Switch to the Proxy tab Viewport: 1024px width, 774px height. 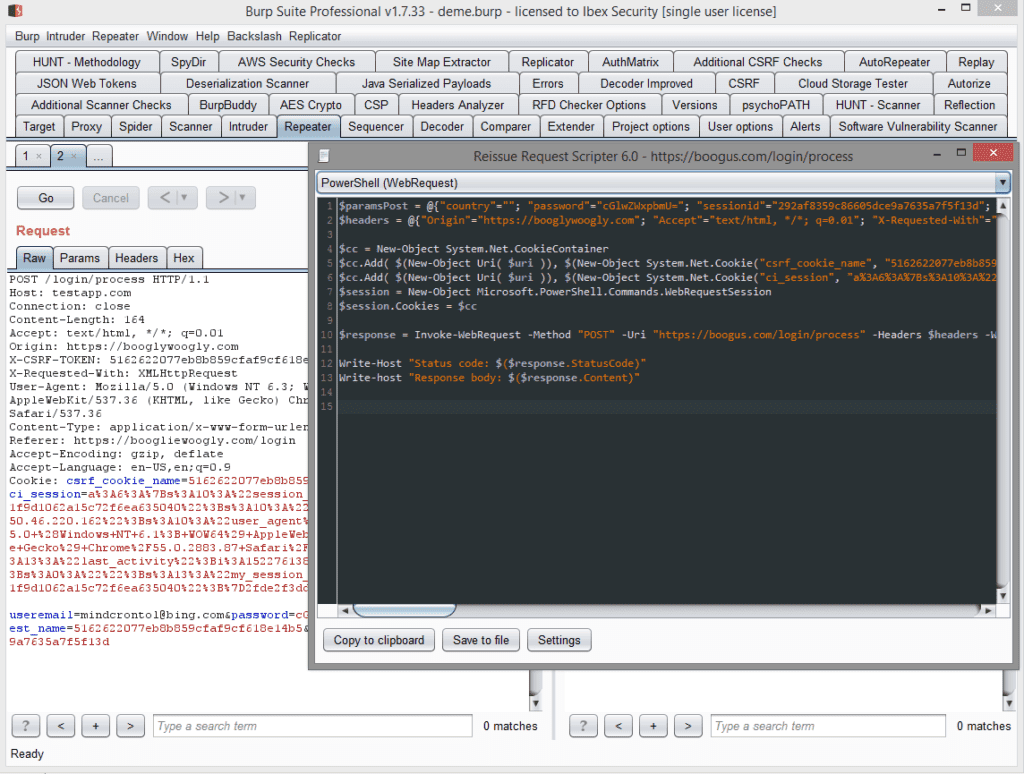tap(86, 127)
